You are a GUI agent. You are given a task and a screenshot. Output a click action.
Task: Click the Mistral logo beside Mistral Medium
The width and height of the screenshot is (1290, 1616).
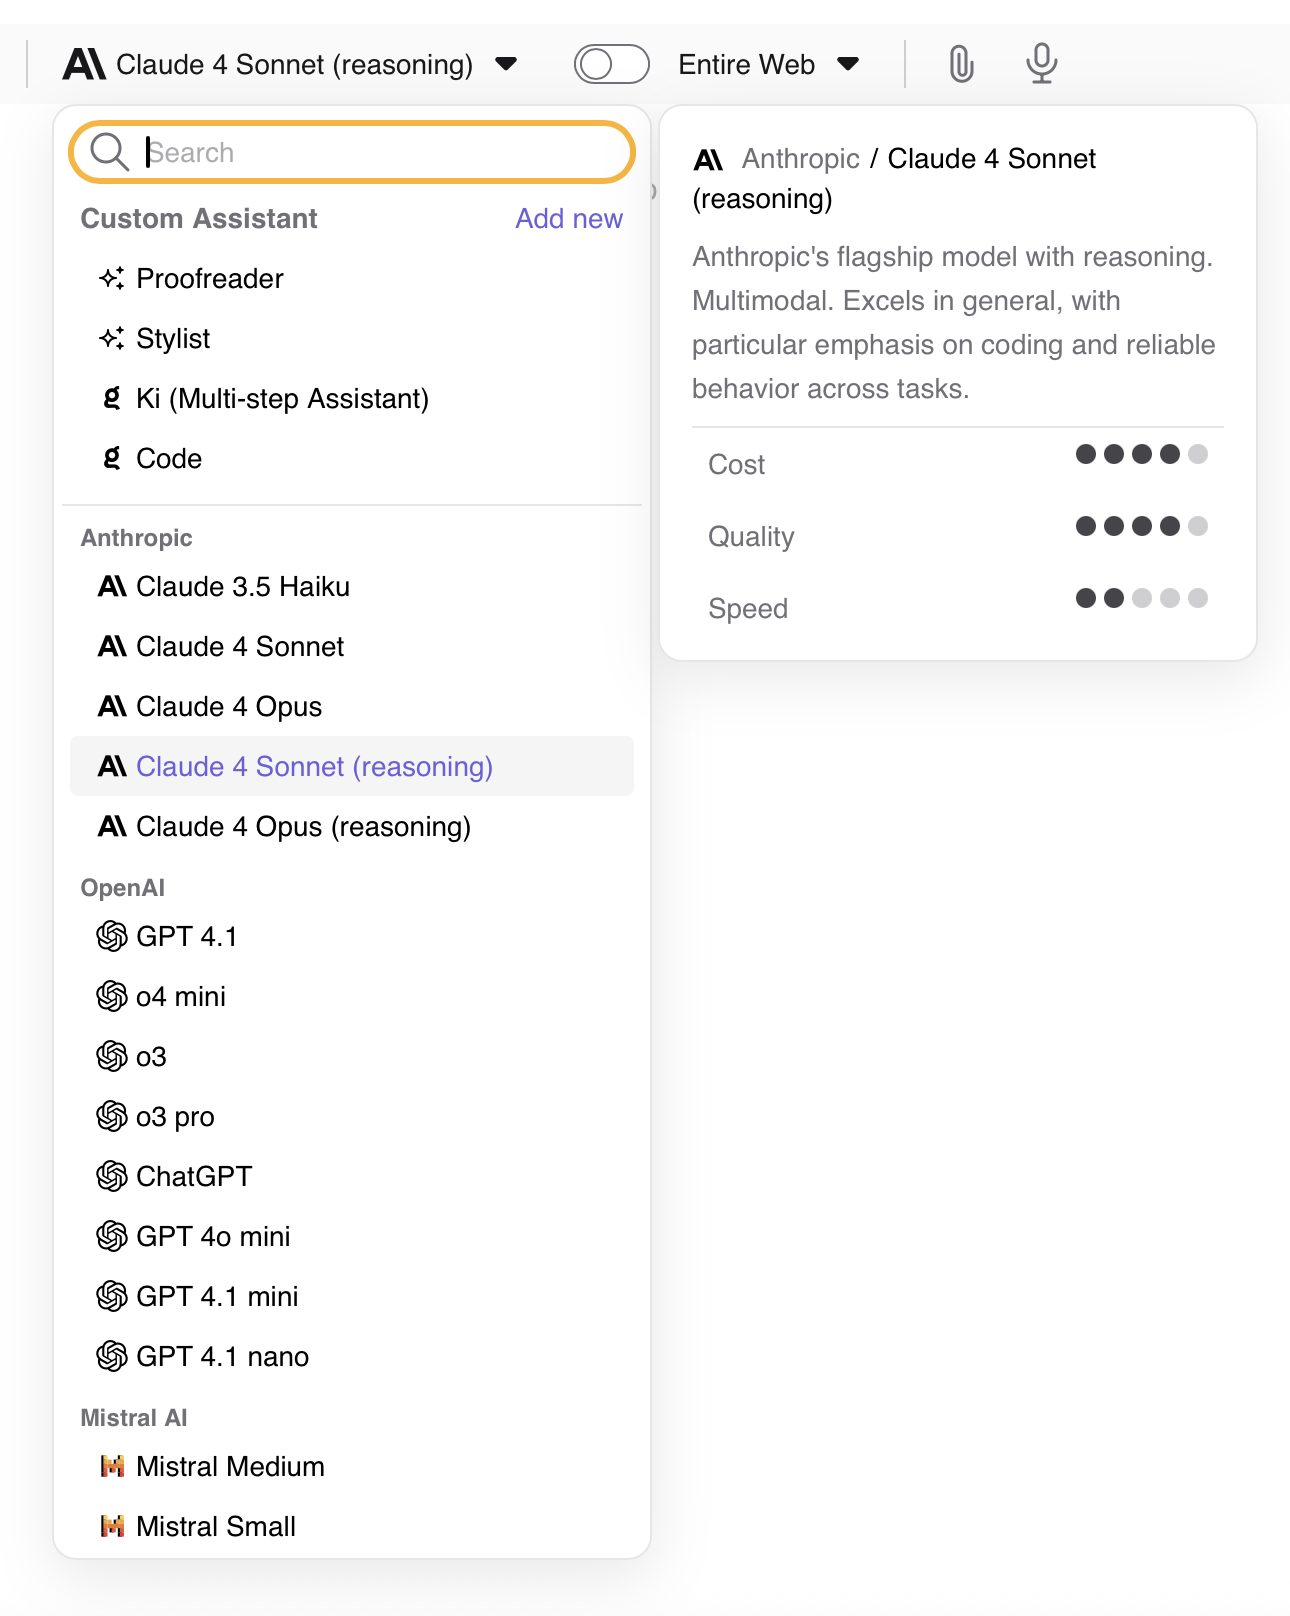click(112, 1467)
